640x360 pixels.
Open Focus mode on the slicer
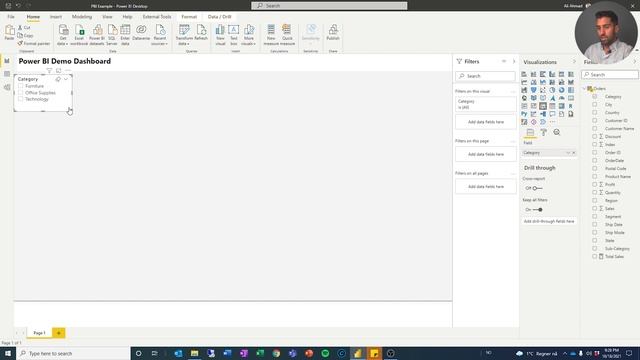tap(58, 71)
